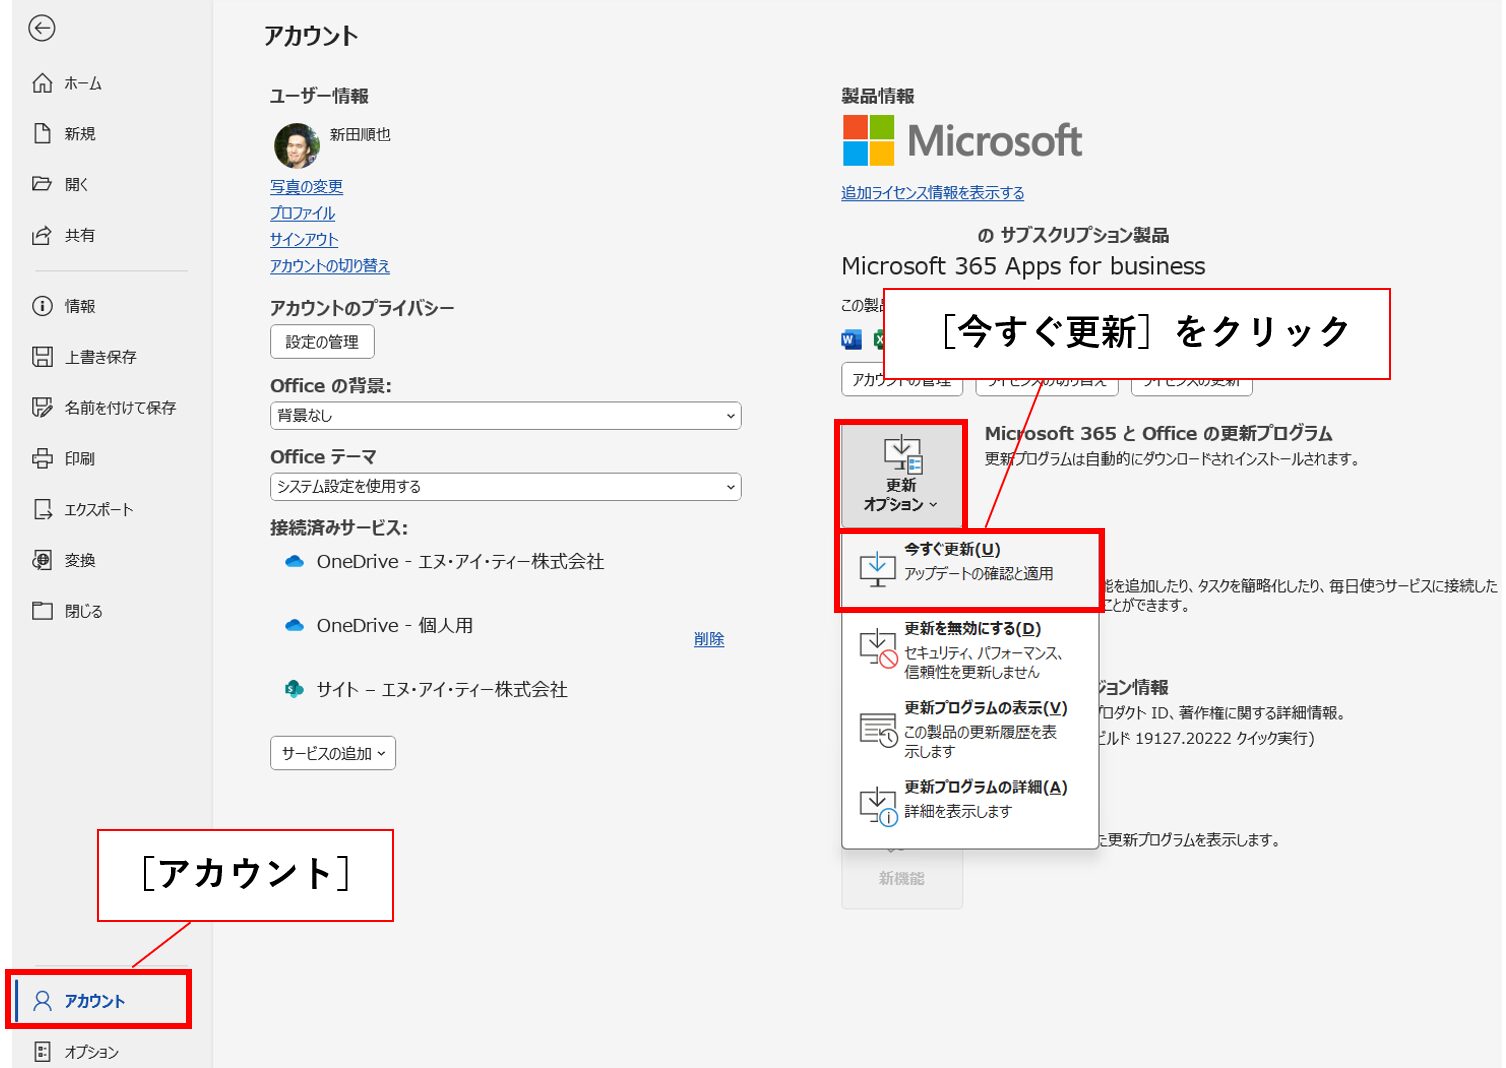Image resolution: width=1506 pixels, height=1068 pixels.
Task: Click Manage Settings (設定の管理) button
Action: 322,342
